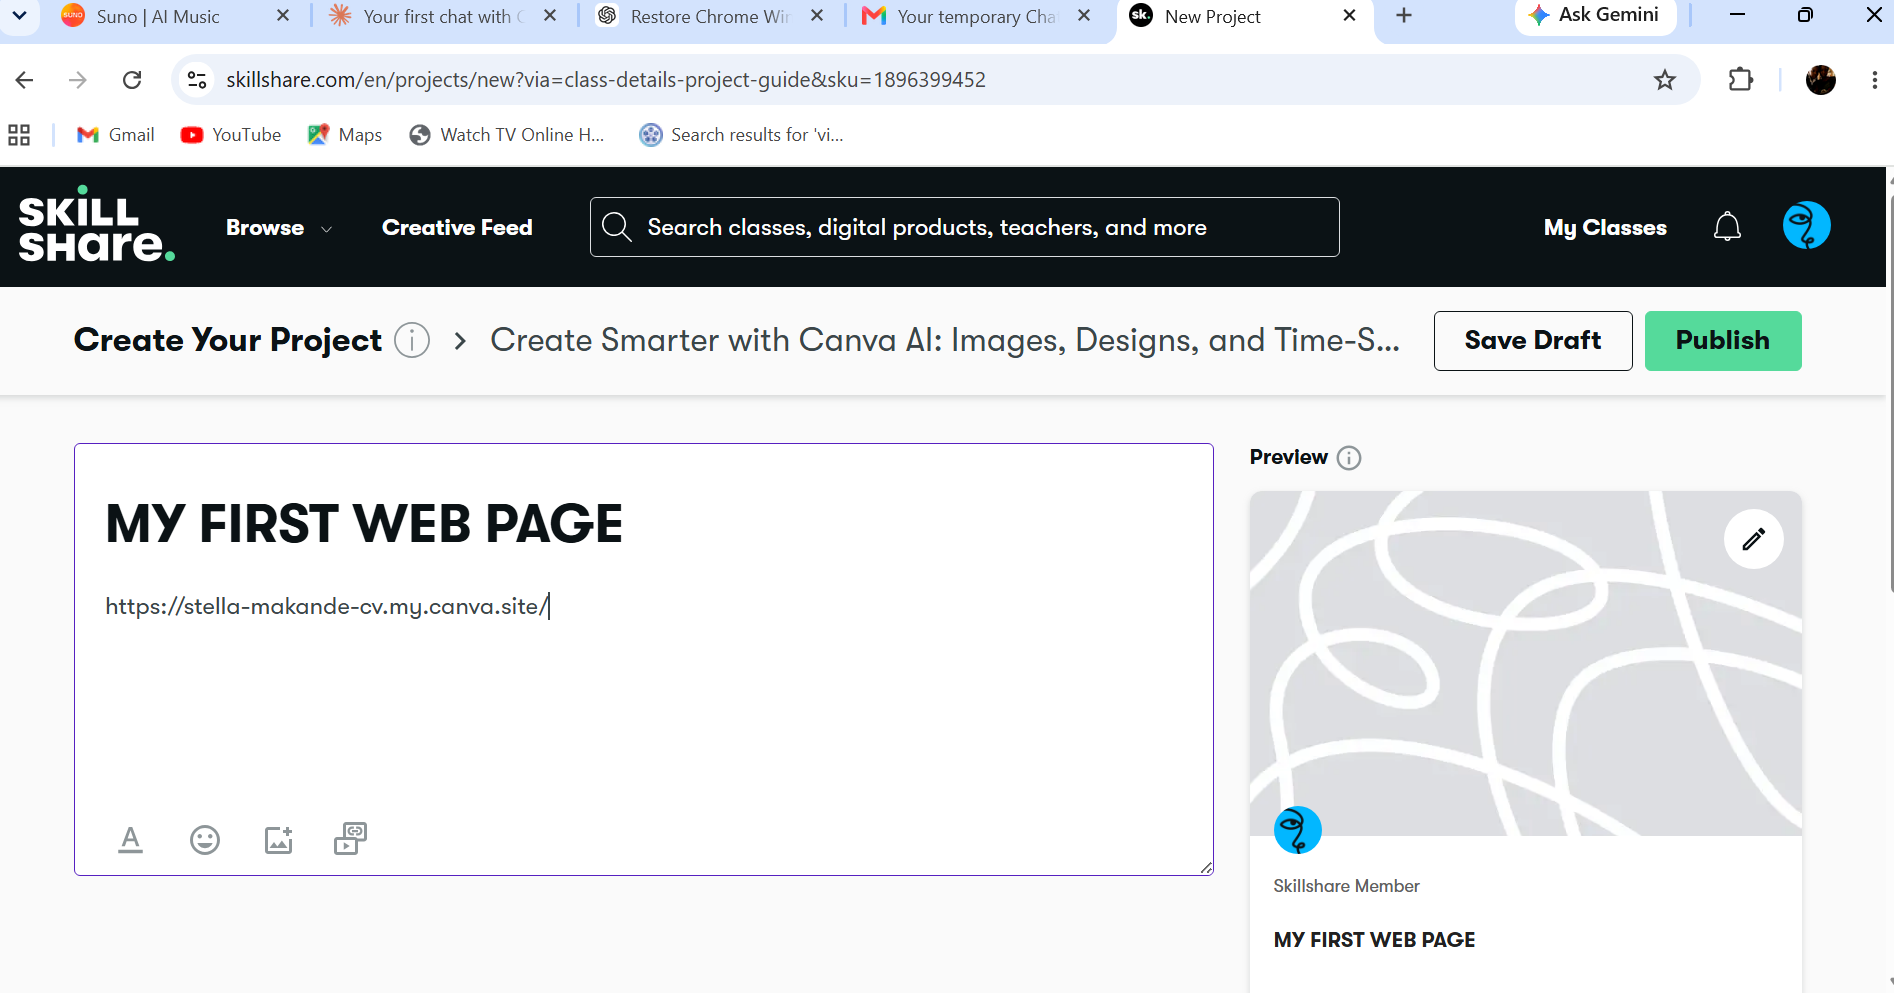The height and width of the screenshot is (993, 1894).
Task: Open the Chrome apps grid
Action: point(19,135)
